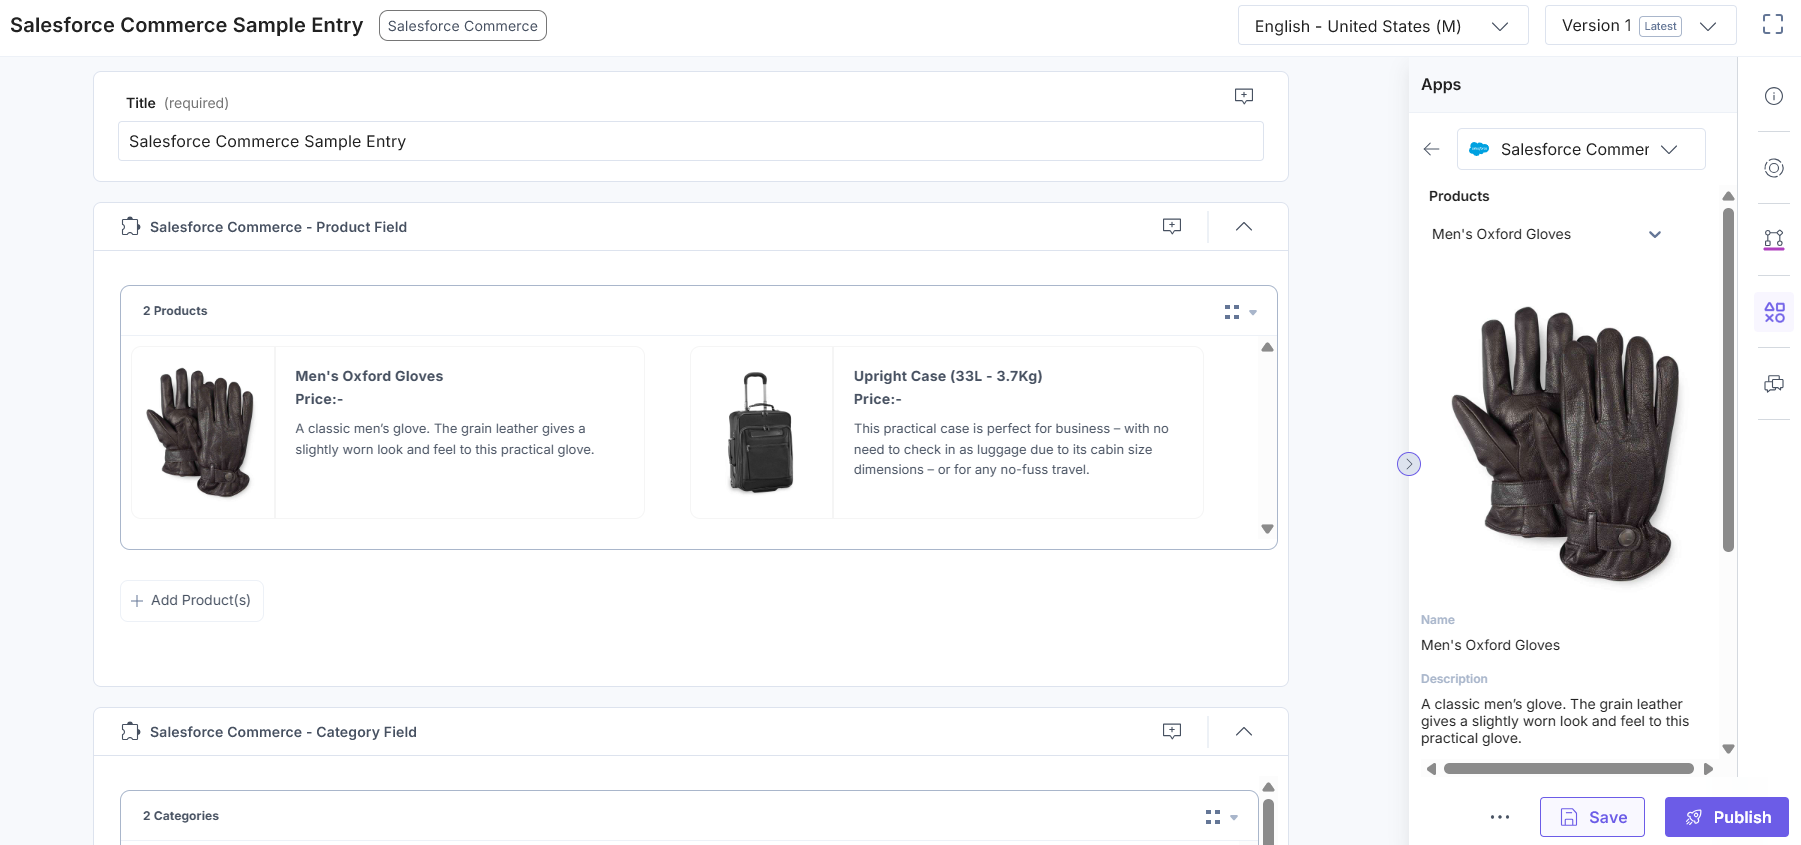The width and height of the screenshot is (1801, 845).
Task: Click the products list scroll up arrow
Action: (x=1267, y=347)
